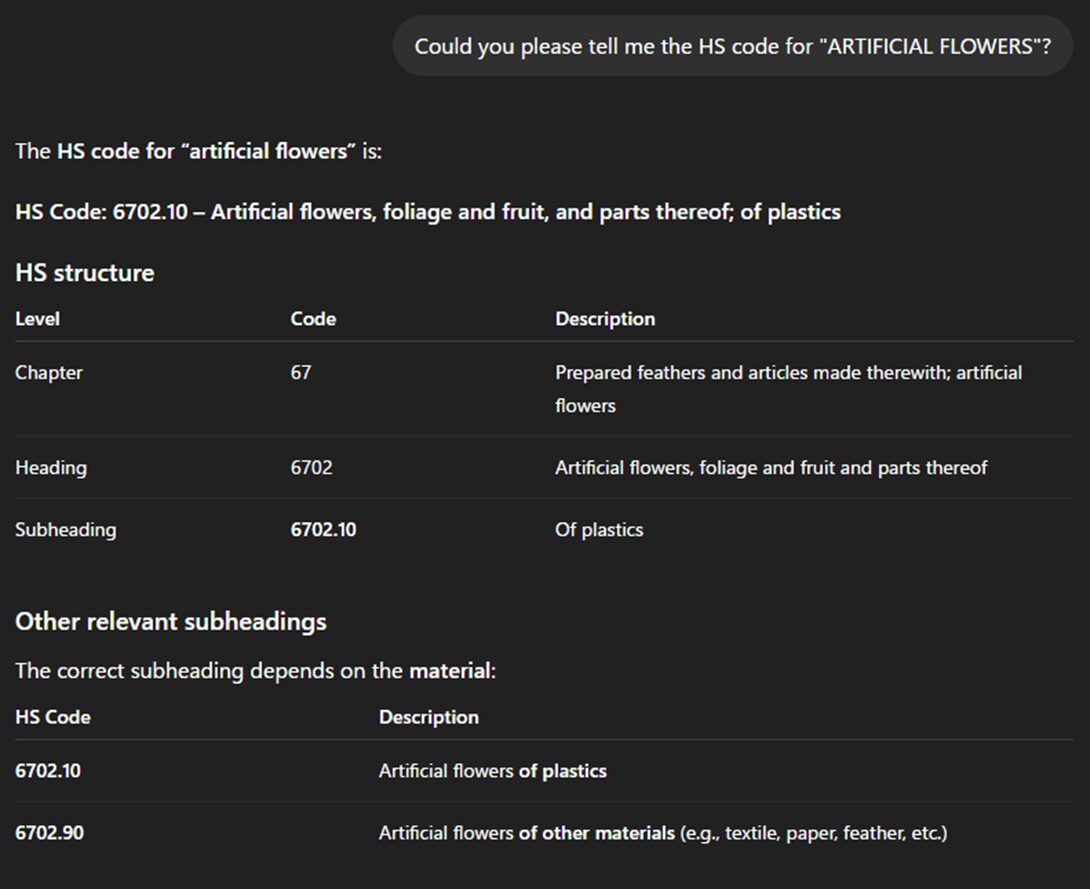Viewport: 1090px width, 889px height.
Task: Click the "HS structure" section heading
Action: point(85,272)
